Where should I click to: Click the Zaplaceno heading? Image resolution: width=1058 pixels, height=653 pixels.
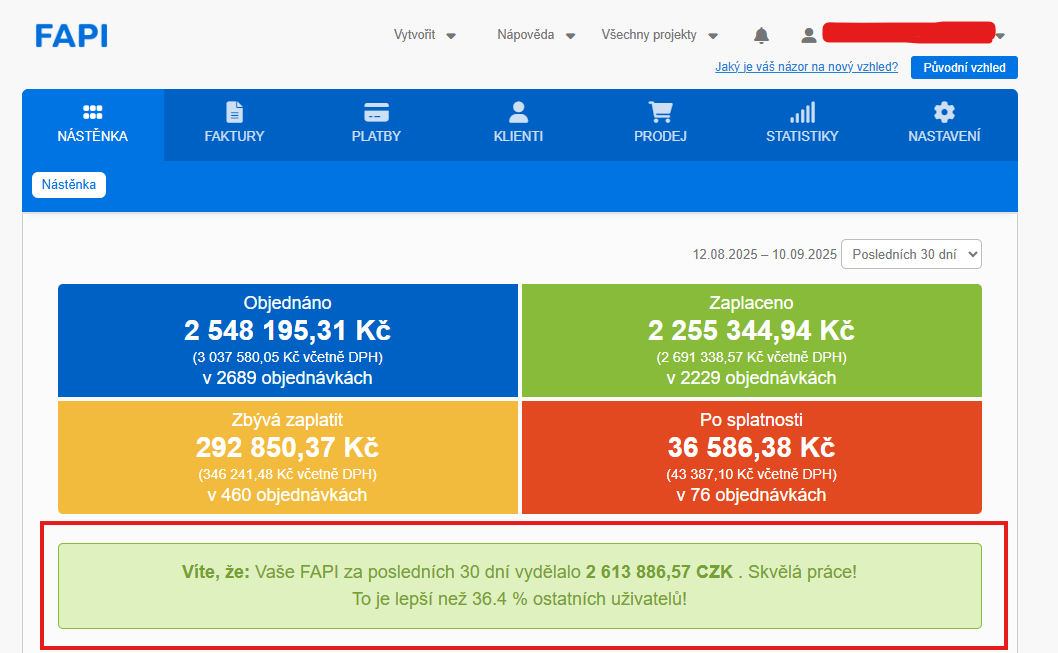point(751,303)
